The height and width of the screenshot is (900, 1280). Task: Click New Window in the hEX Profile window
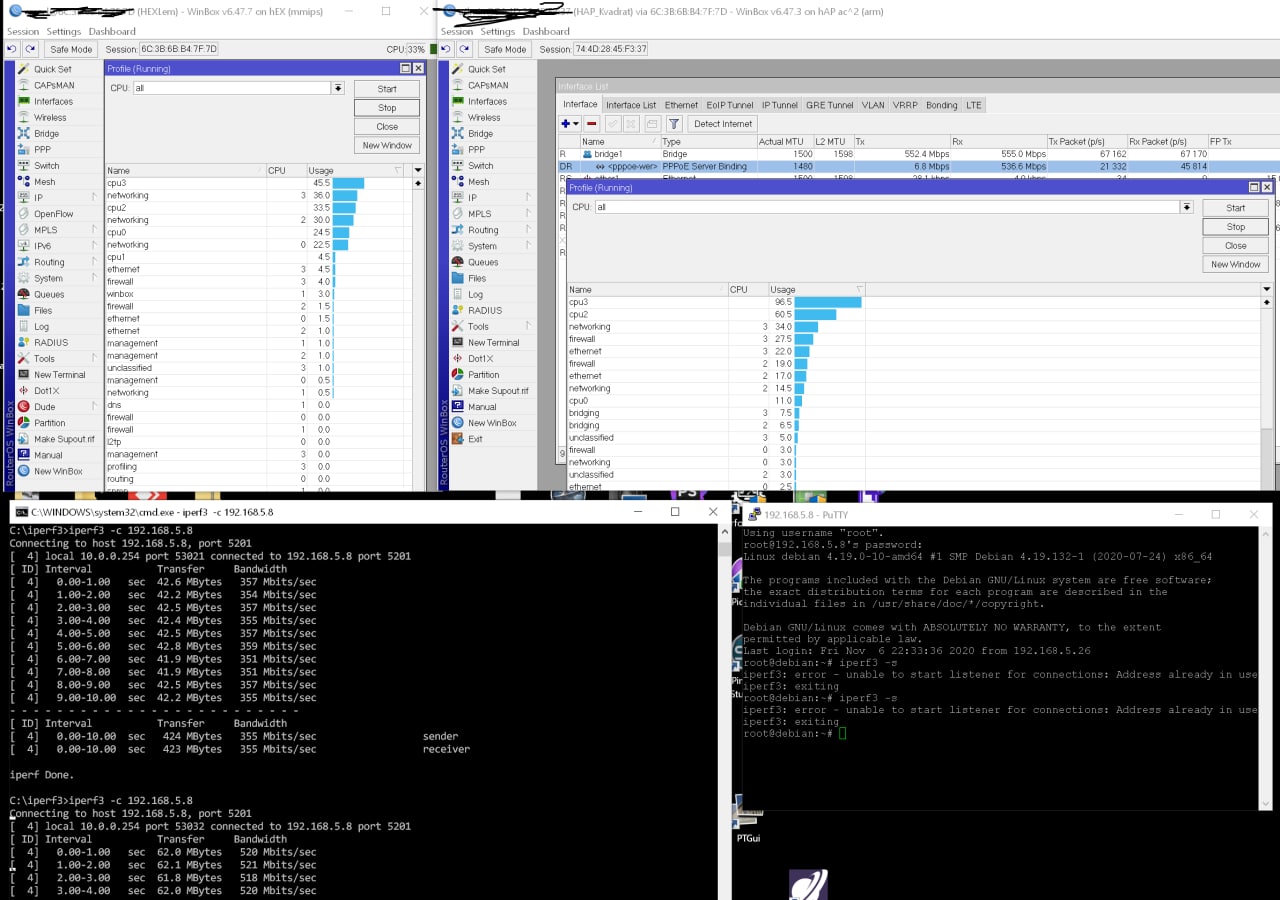click(387, 146)
